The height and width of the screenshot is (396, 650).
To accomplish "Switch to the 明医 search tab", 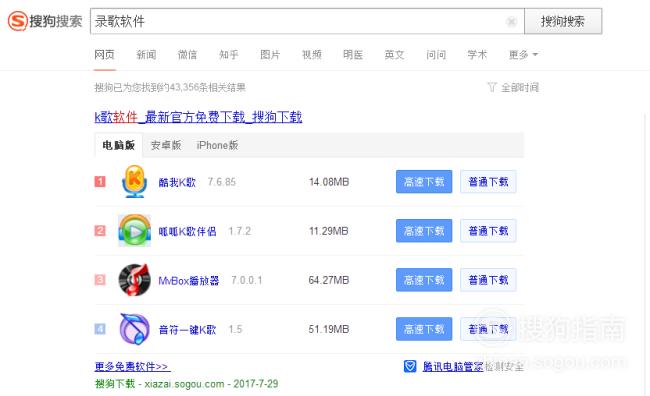I will tap(353, 54).
